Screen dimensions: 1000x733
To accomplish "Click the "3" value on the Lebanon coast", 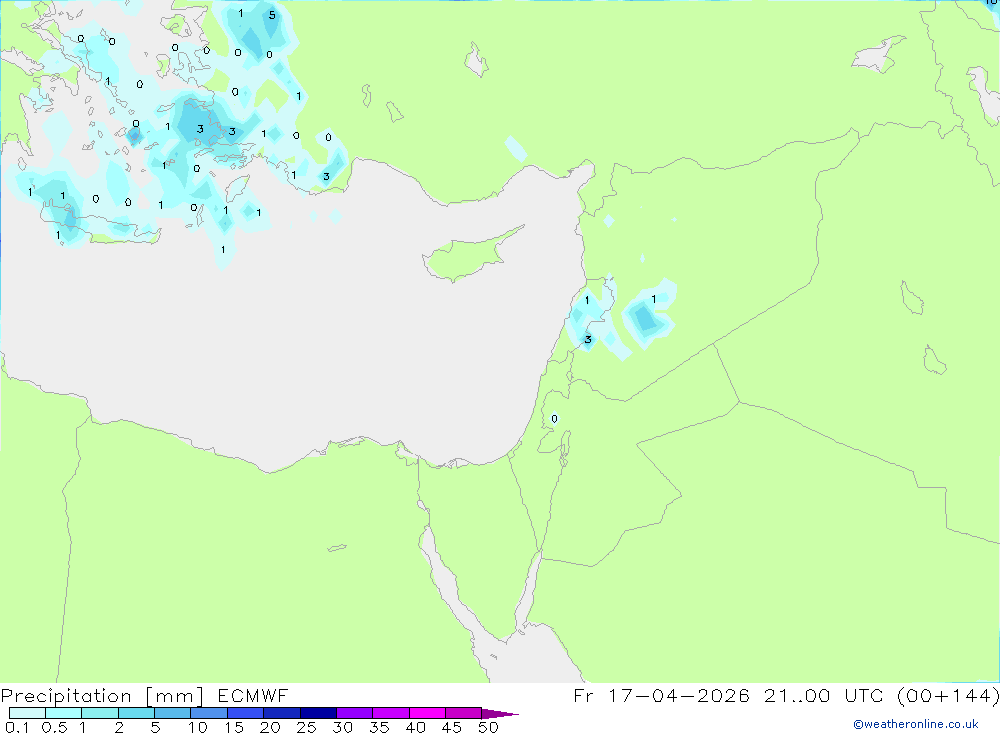I will click(x=587, y=339).
